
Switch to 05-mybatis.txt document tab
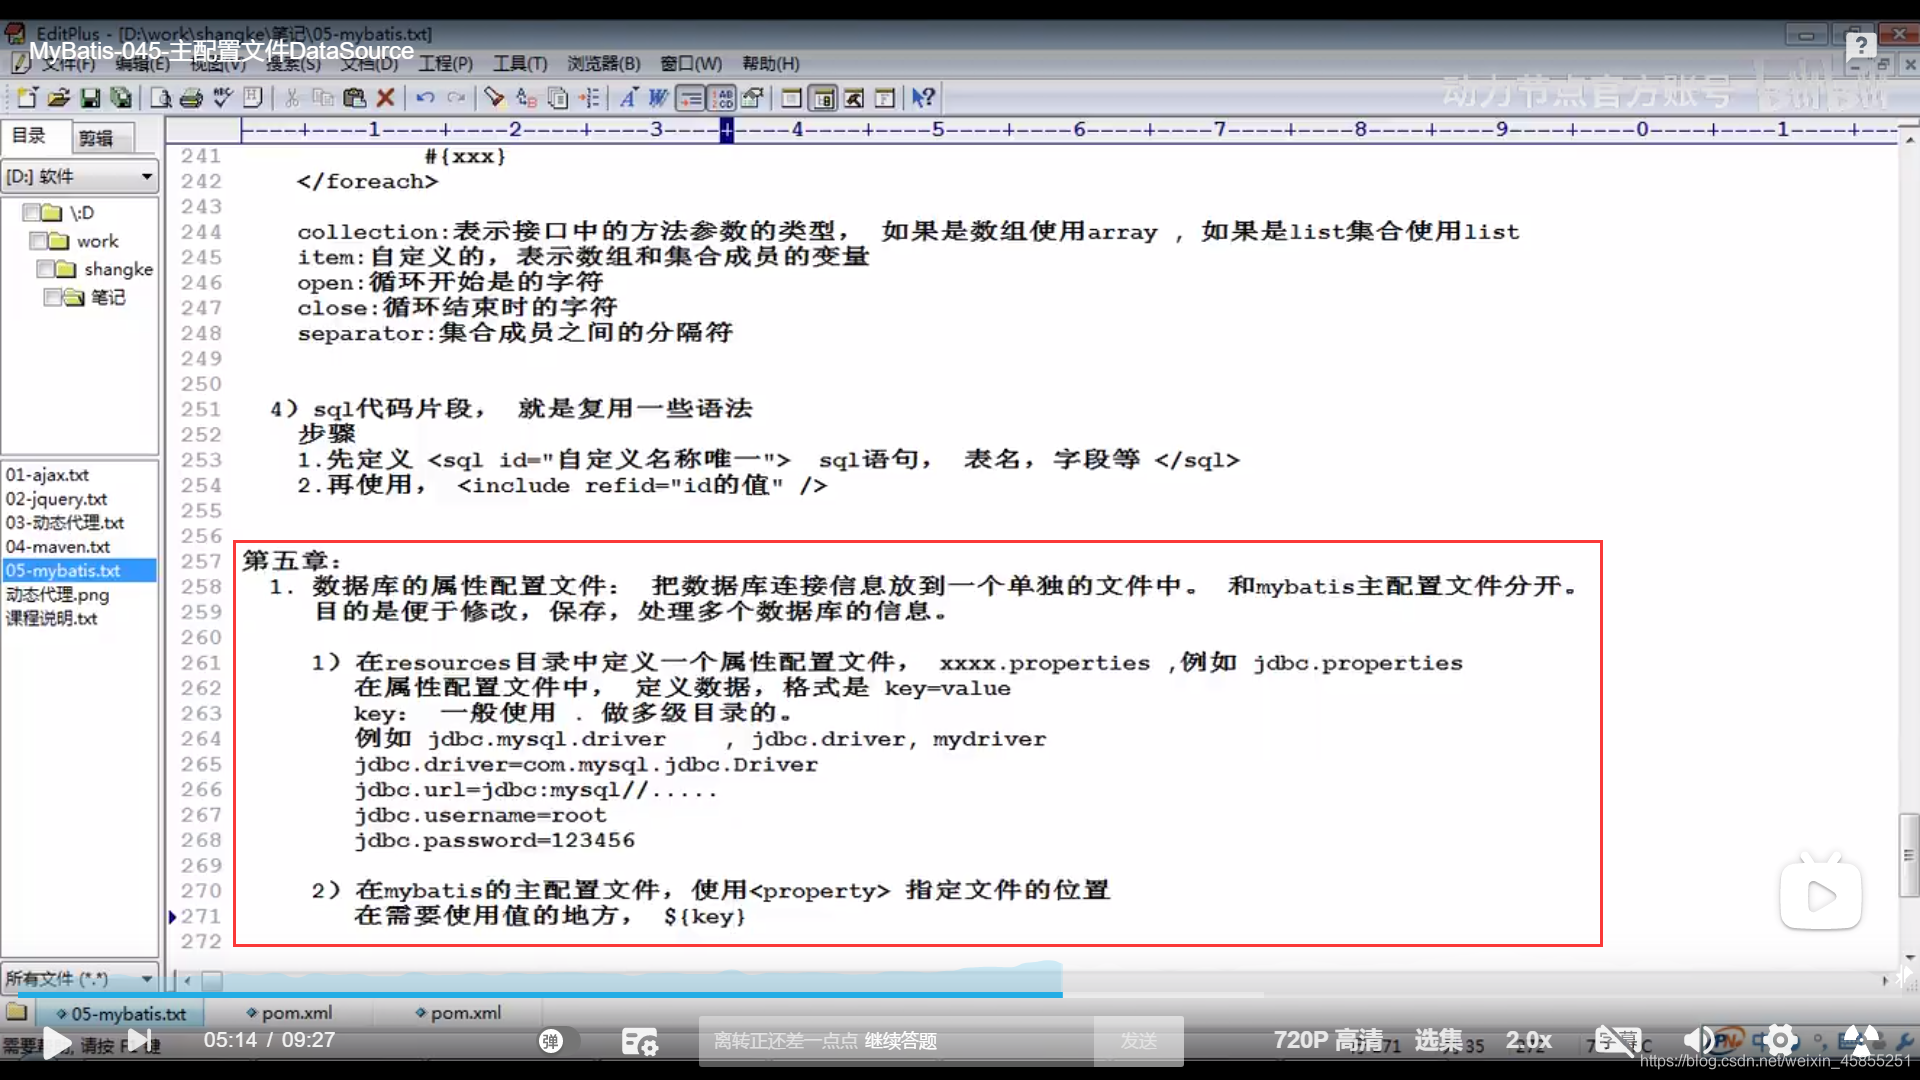point(121,1013)
